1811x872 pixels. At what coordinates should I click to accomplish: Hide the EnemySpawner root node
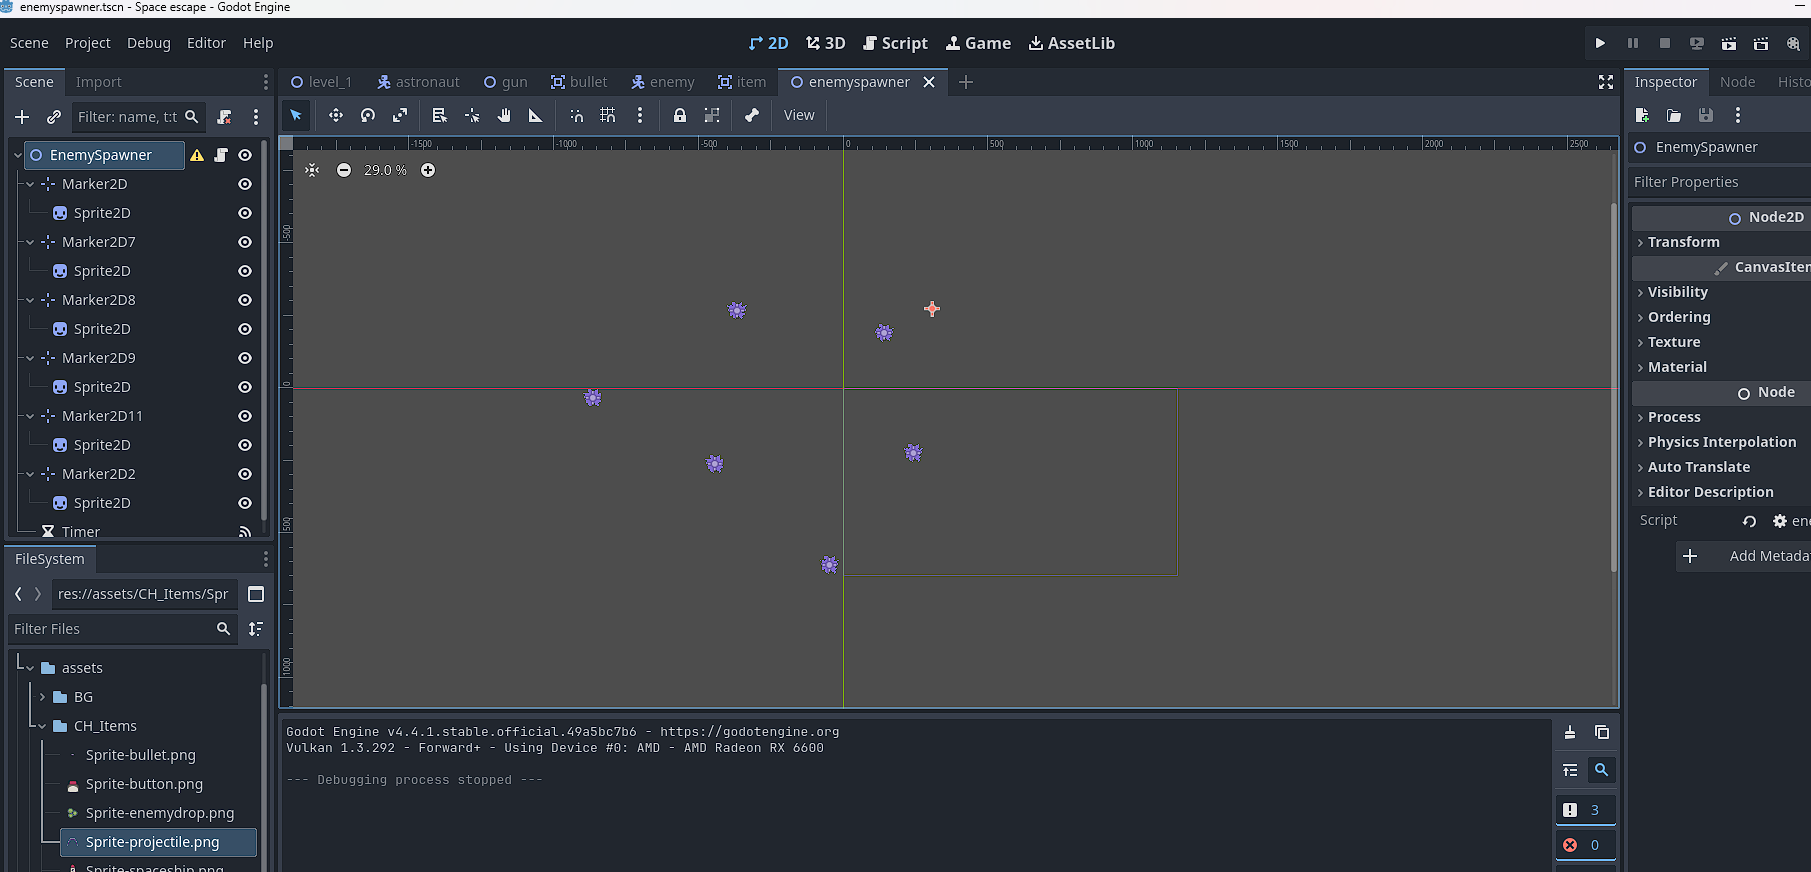(x=245, y=155)
